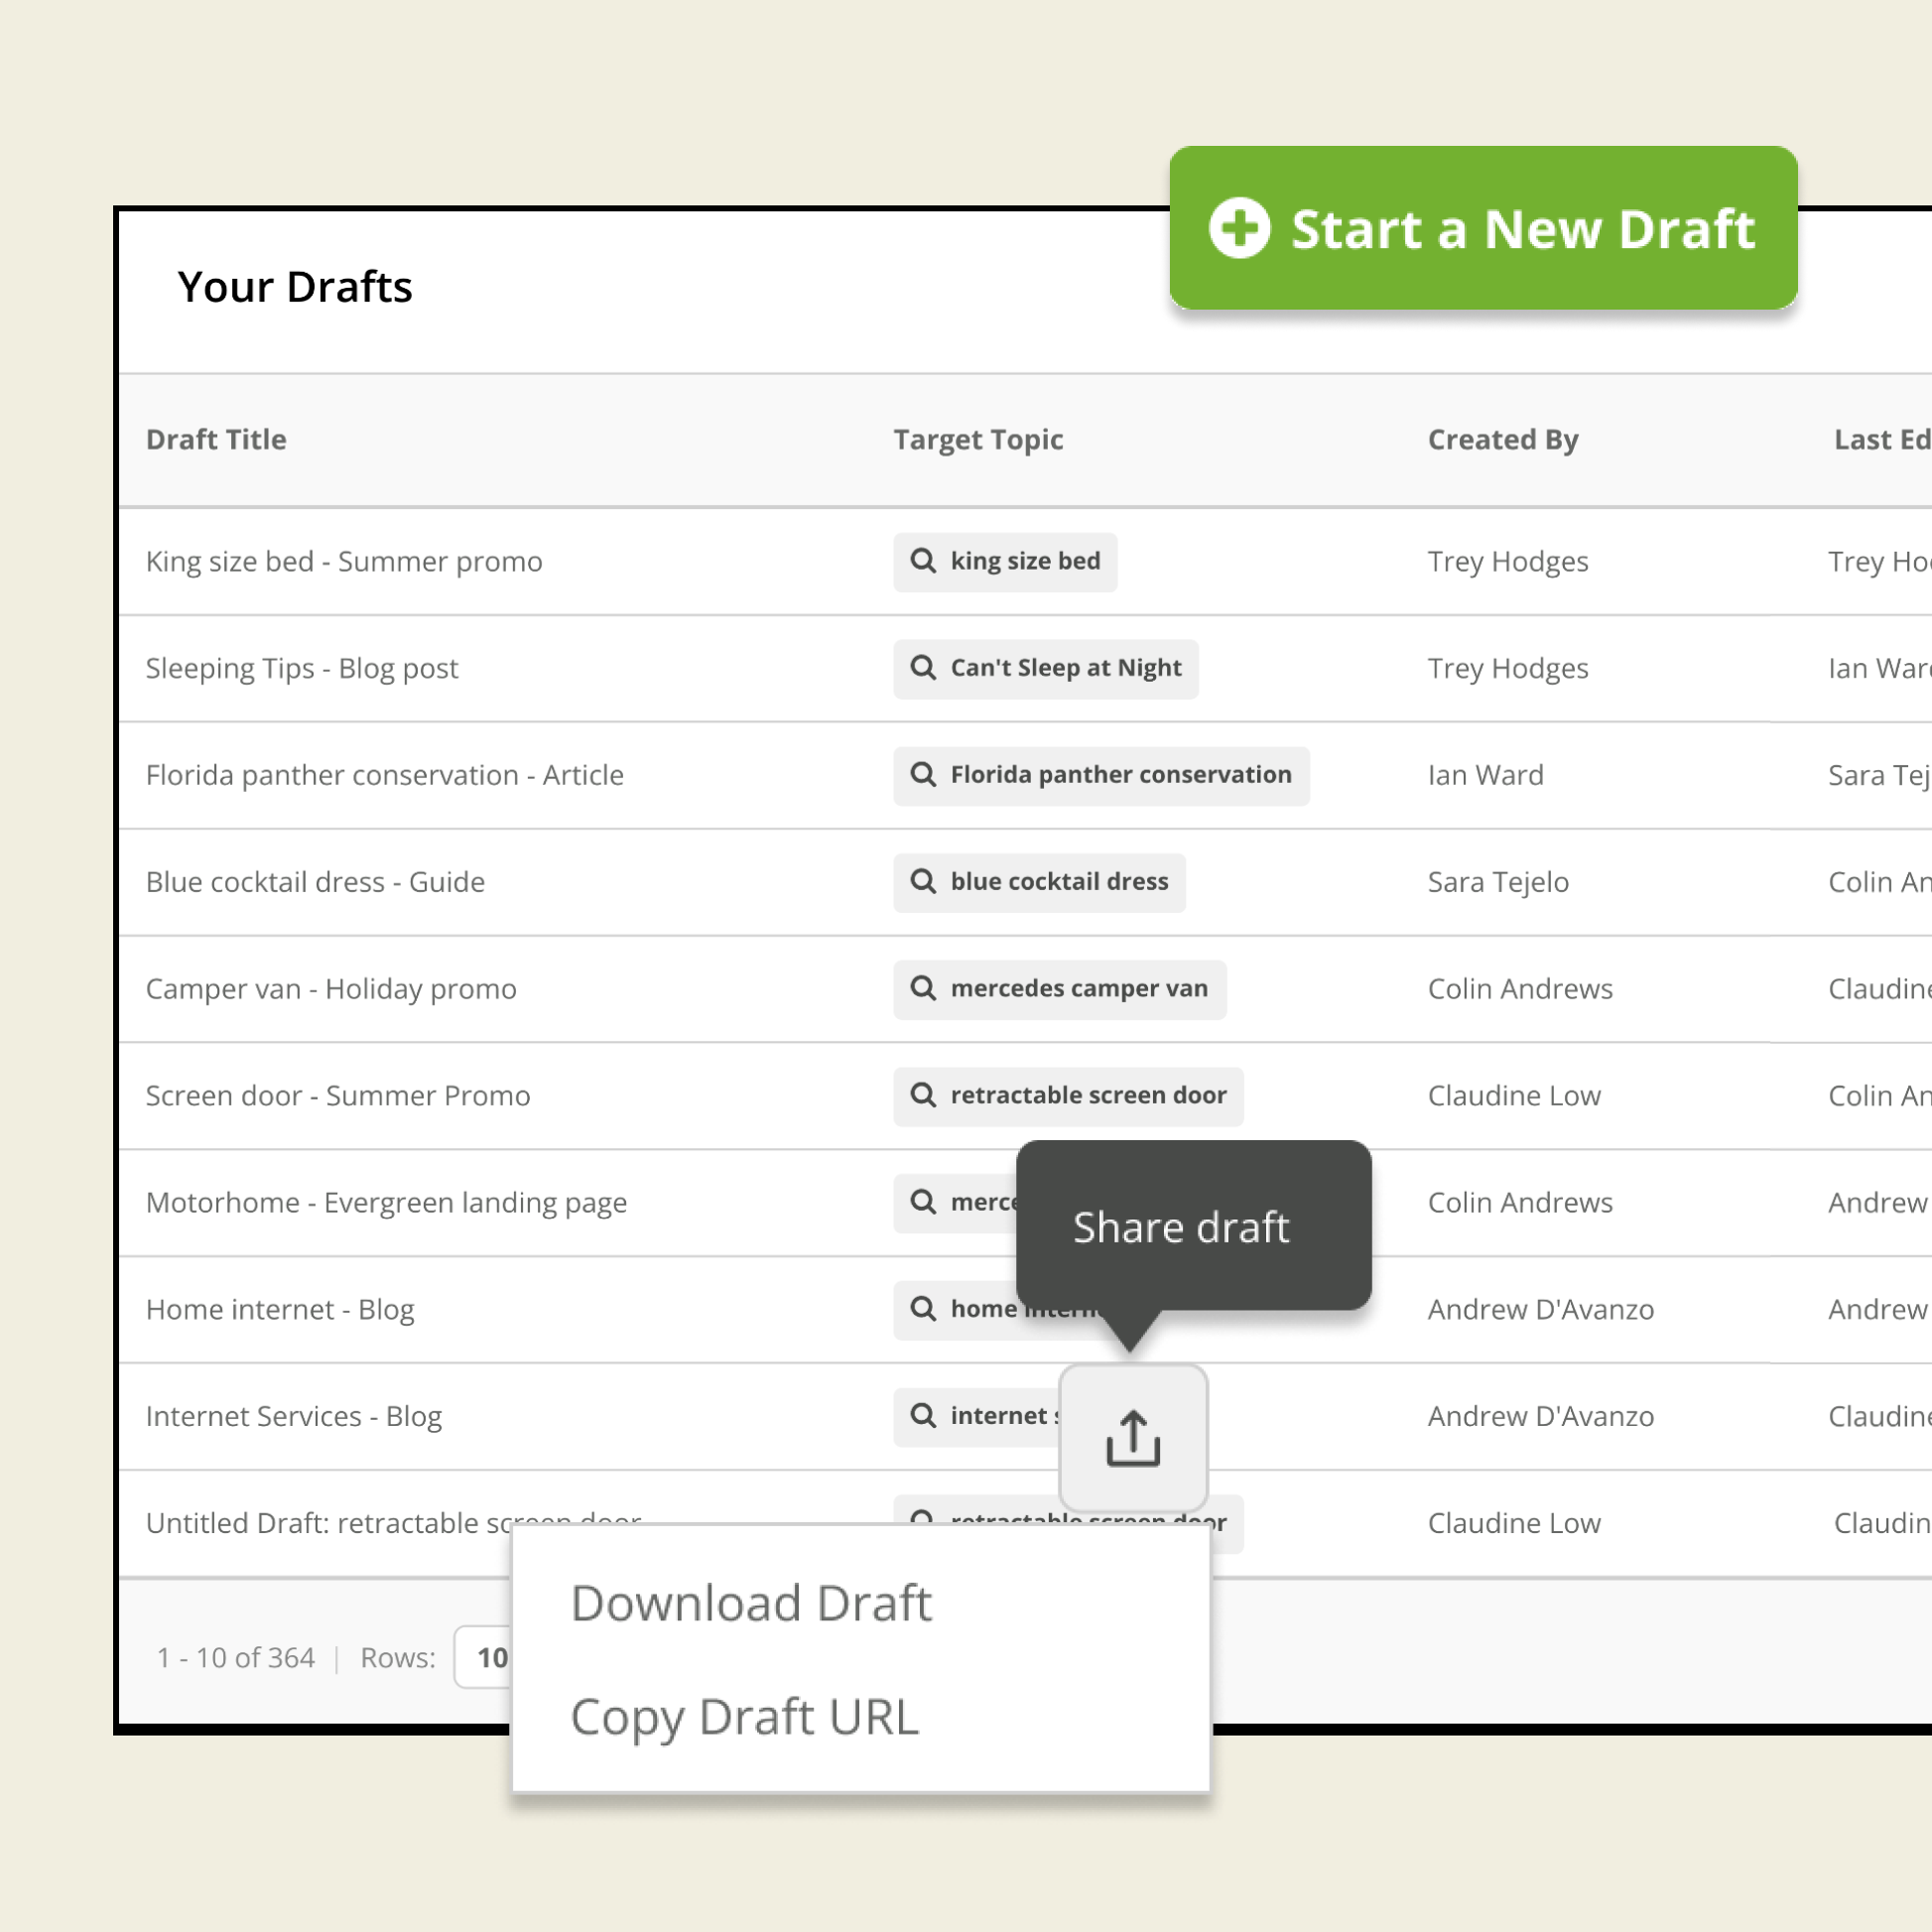The image size is (1932, 1932).
Task: Click magnifier icon in king size bed topic
Action: [x=923, y=561]
